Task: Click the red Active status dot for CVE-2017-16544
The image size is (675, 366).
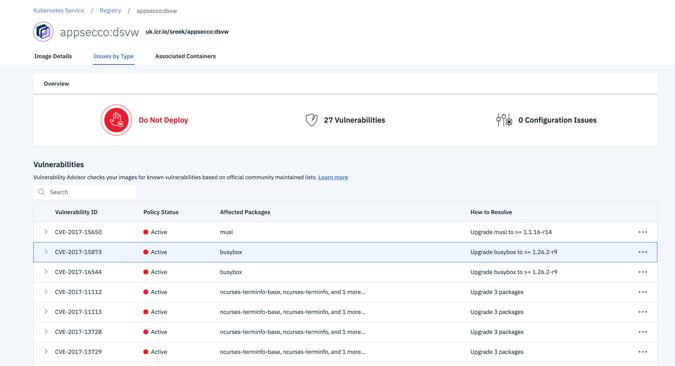Action: click(x=146, y=272)
